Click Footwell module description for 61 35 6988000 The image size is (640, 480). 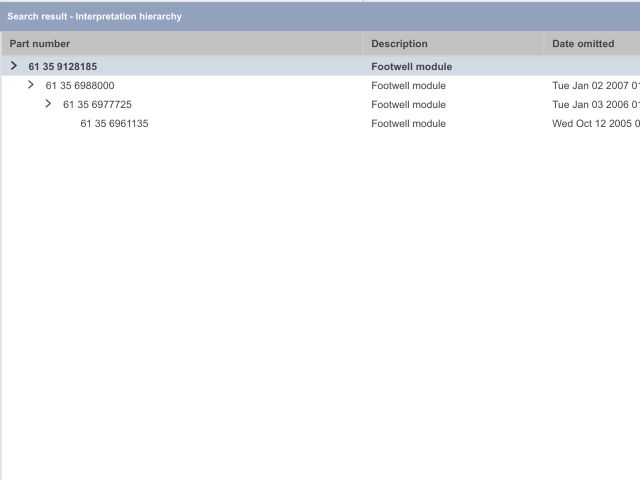coord(408,86)
